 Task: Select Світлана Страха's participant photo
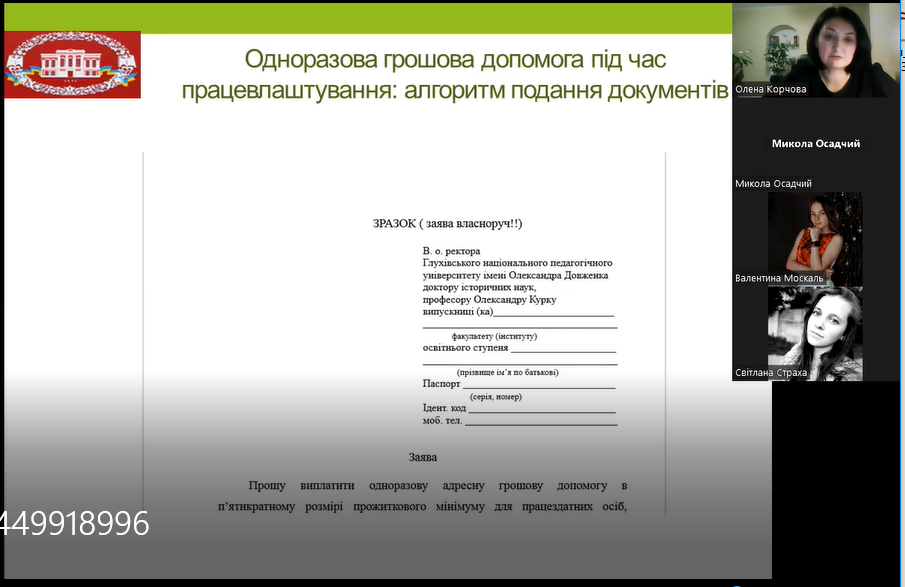click(x=815, y=334)
